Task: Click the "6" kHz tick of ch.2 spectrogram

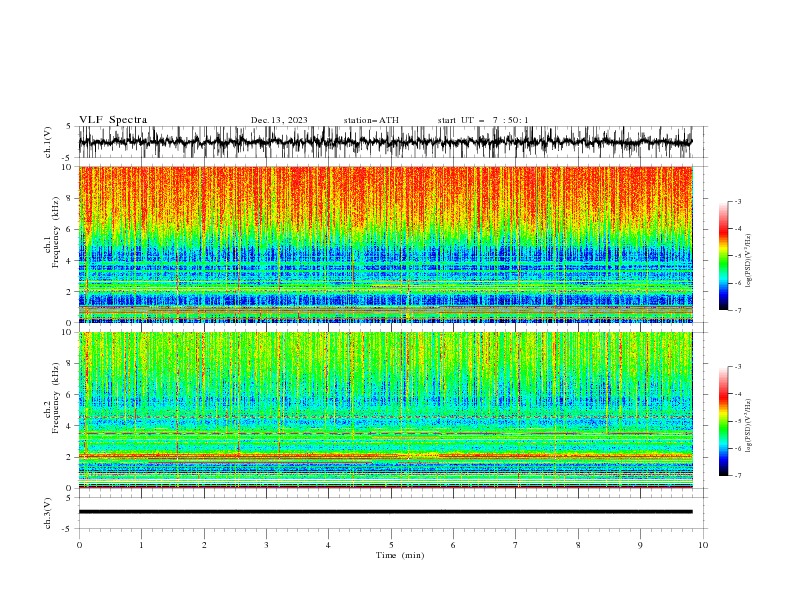Action: tap(70, 395)
